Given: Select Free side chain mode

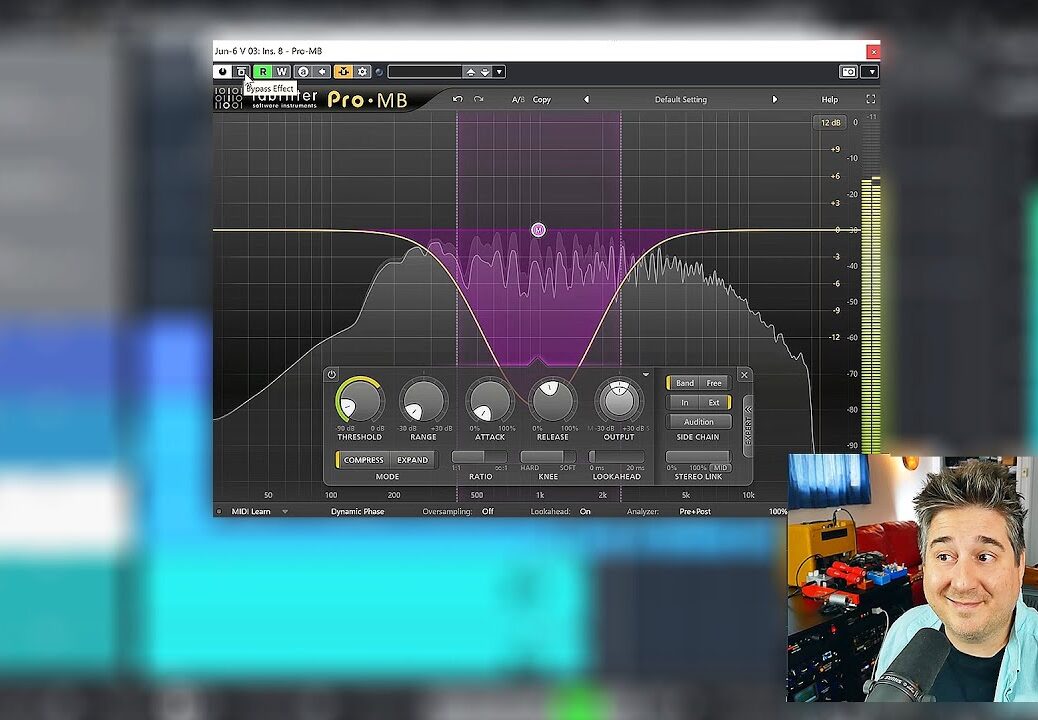Looking at the screenshot, I should point(714,383).
